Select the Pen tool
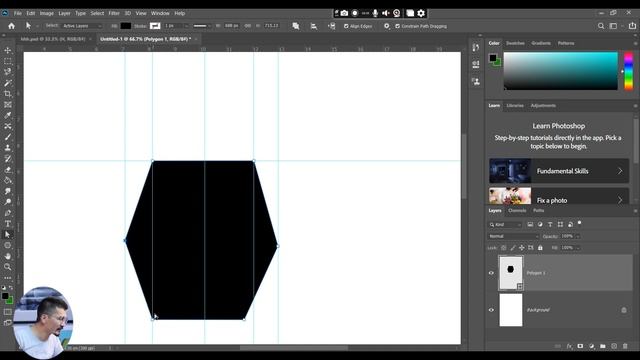Screen dimensions: 640x360 [x=8, y=213]
